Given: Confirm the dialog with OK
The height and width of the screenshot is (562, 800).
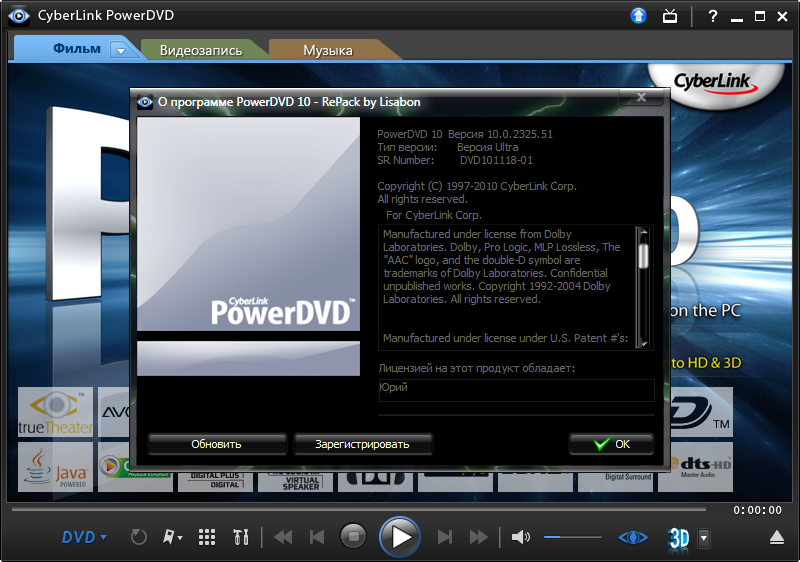Looking at the screenshot, I should point(611,444).
